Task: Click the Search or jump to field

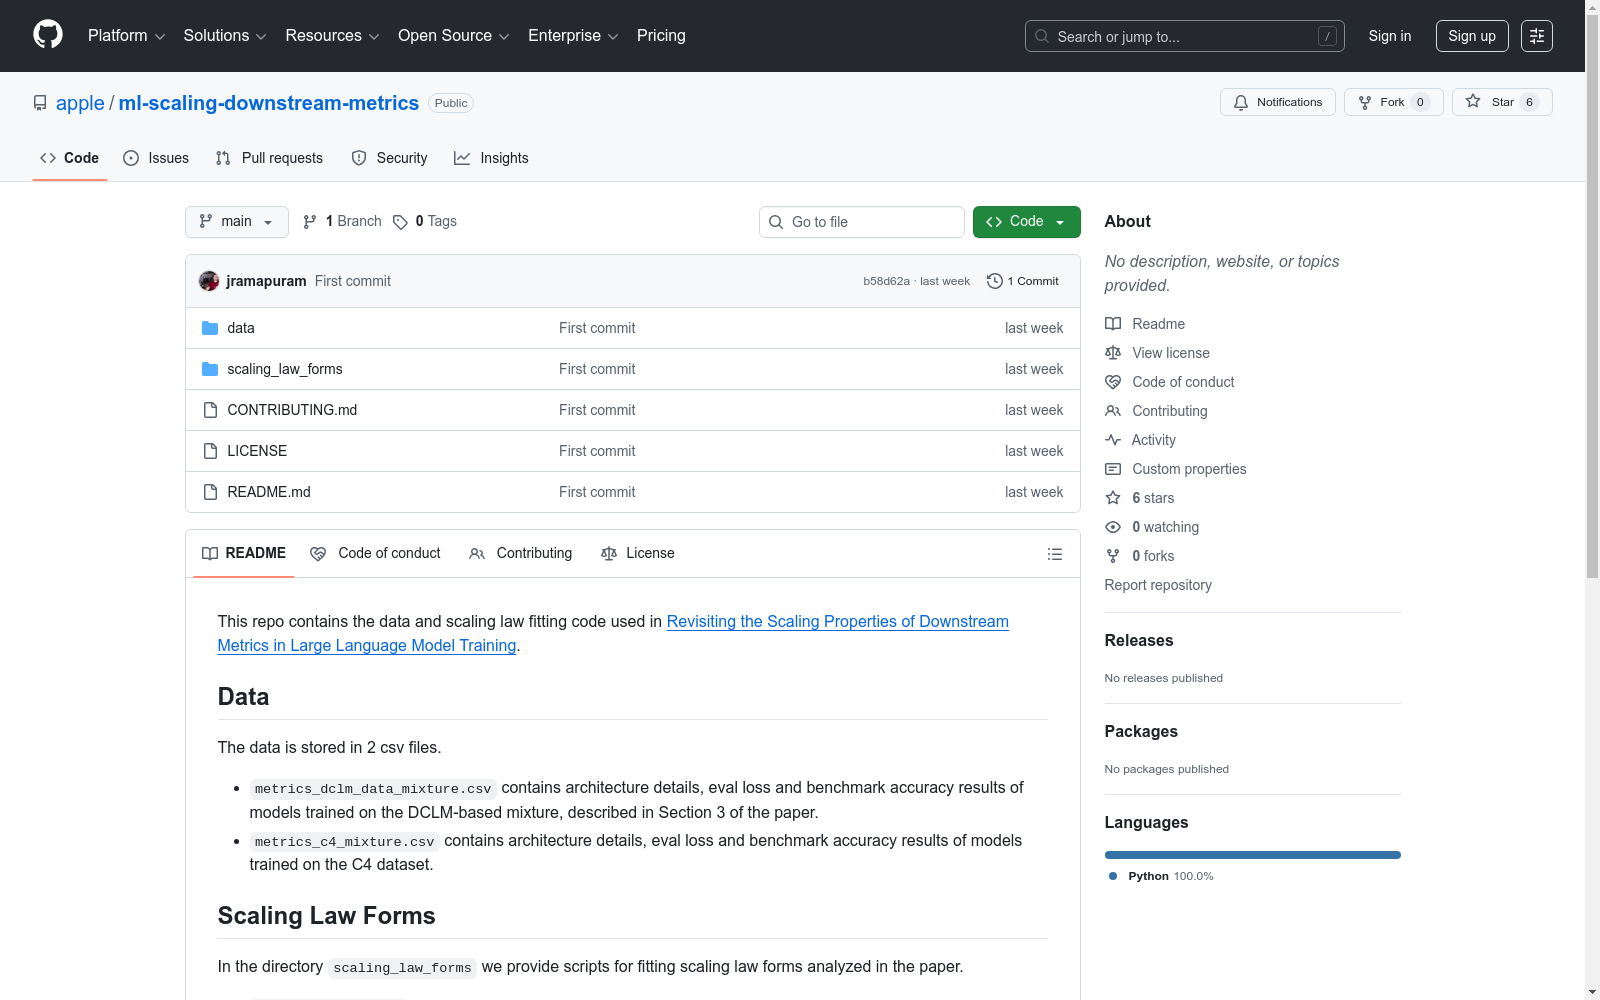Action: click(x=1185, y=36)
